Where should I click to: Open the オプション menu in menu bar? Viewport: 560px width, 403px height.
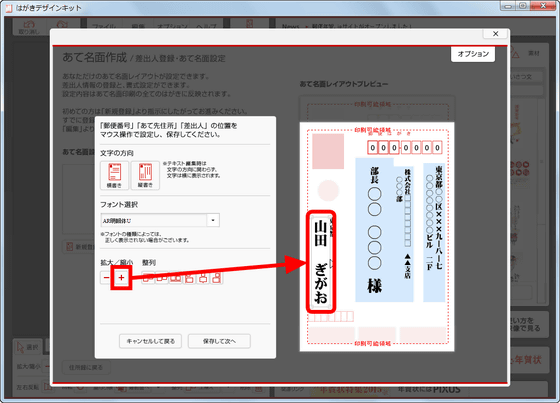pyautogui.click(x=172, y=26)
